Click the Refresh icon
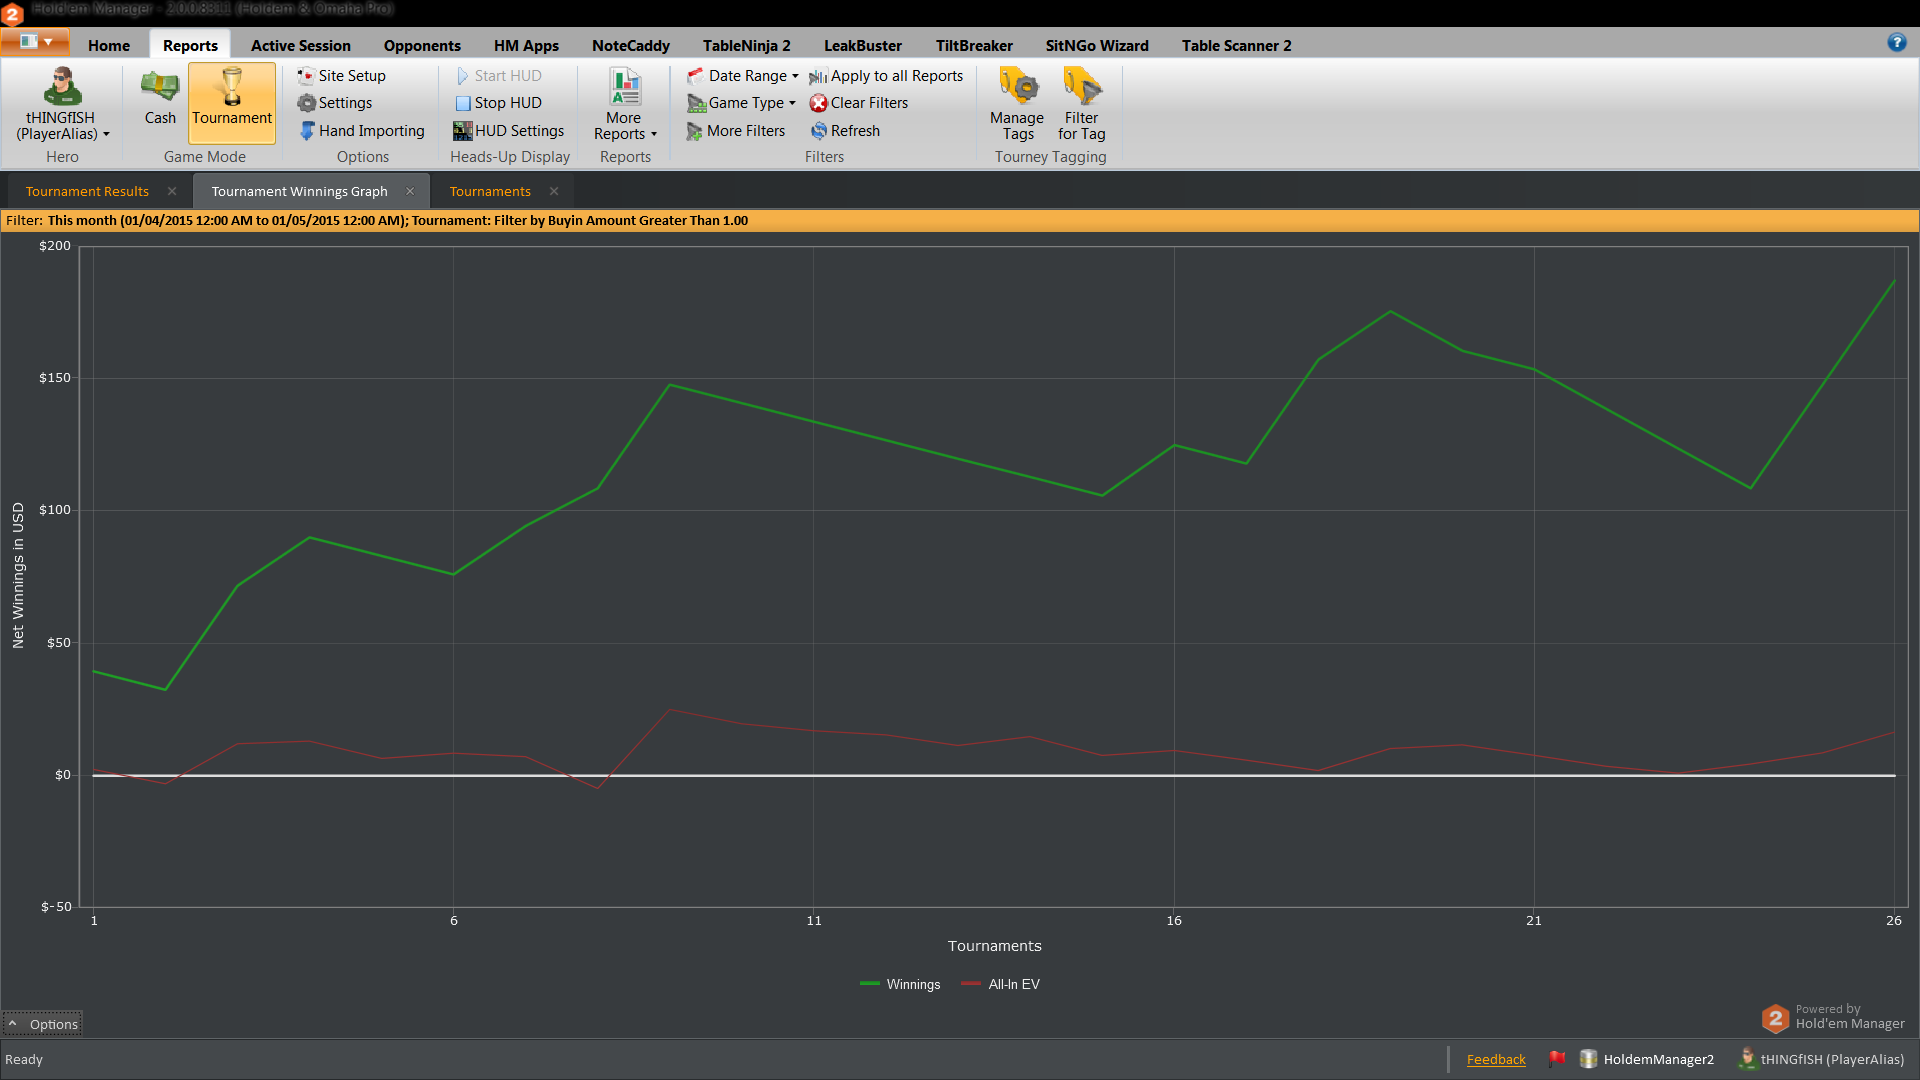 click(x=819, y=131)
